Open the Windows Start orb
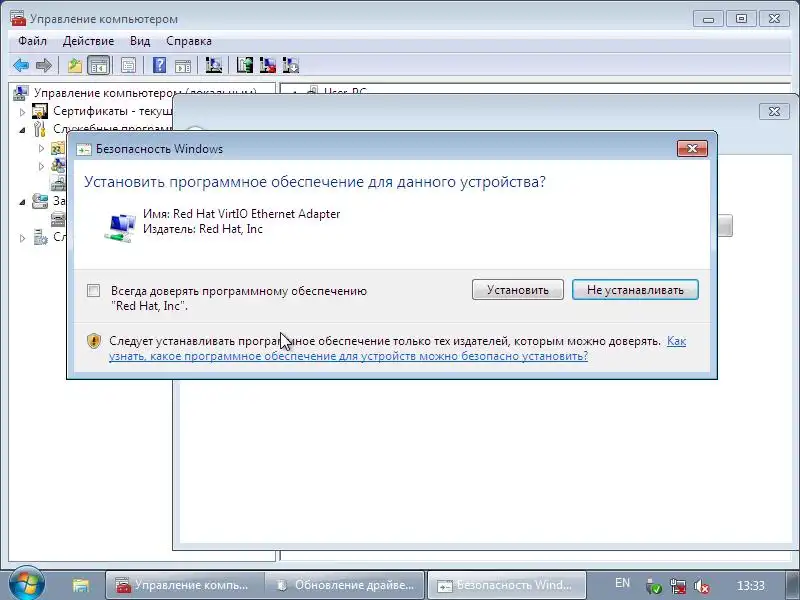The width and height of the screenshot is (800, 600). click(26, 584)
